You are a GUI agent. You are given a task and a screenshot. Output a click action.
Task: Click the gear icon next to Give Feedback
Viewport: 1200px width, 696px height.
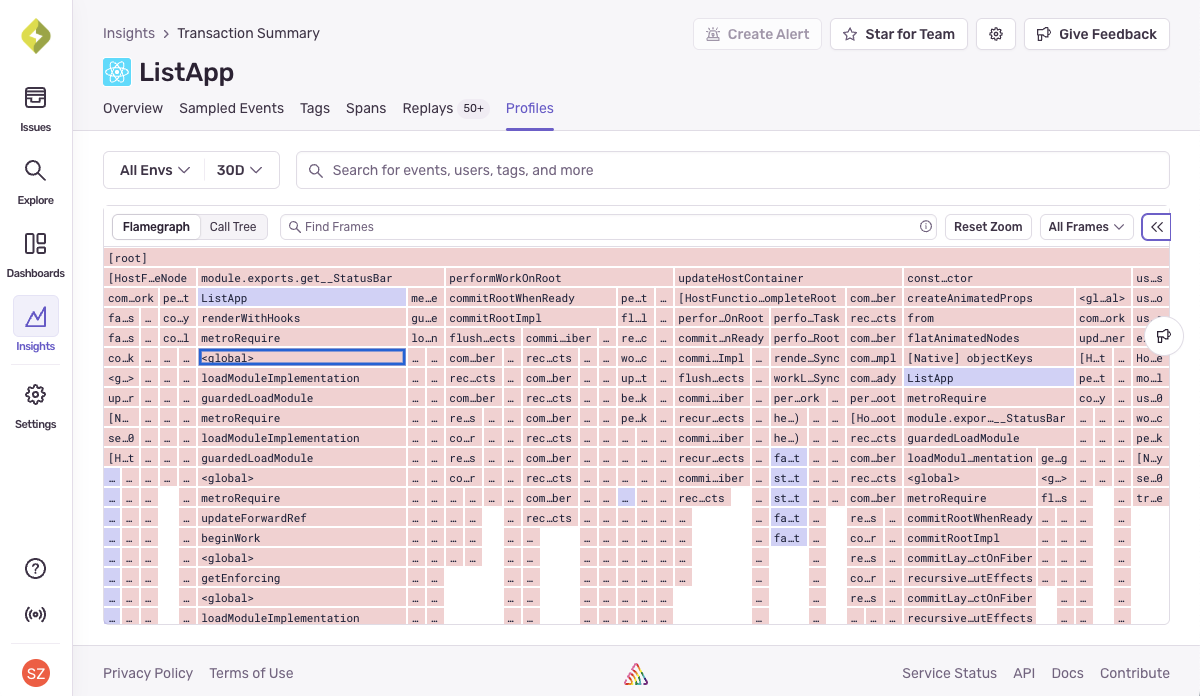pyautogui.click(x=995, y=33)
